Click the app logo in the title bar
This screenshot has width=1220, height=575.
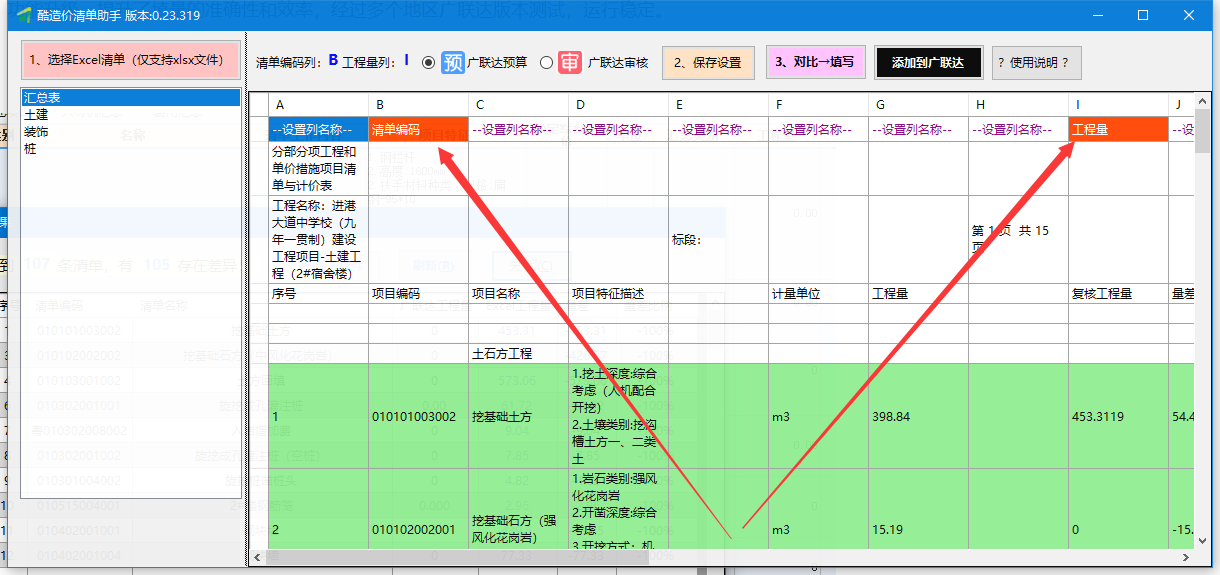pos(11,15)
